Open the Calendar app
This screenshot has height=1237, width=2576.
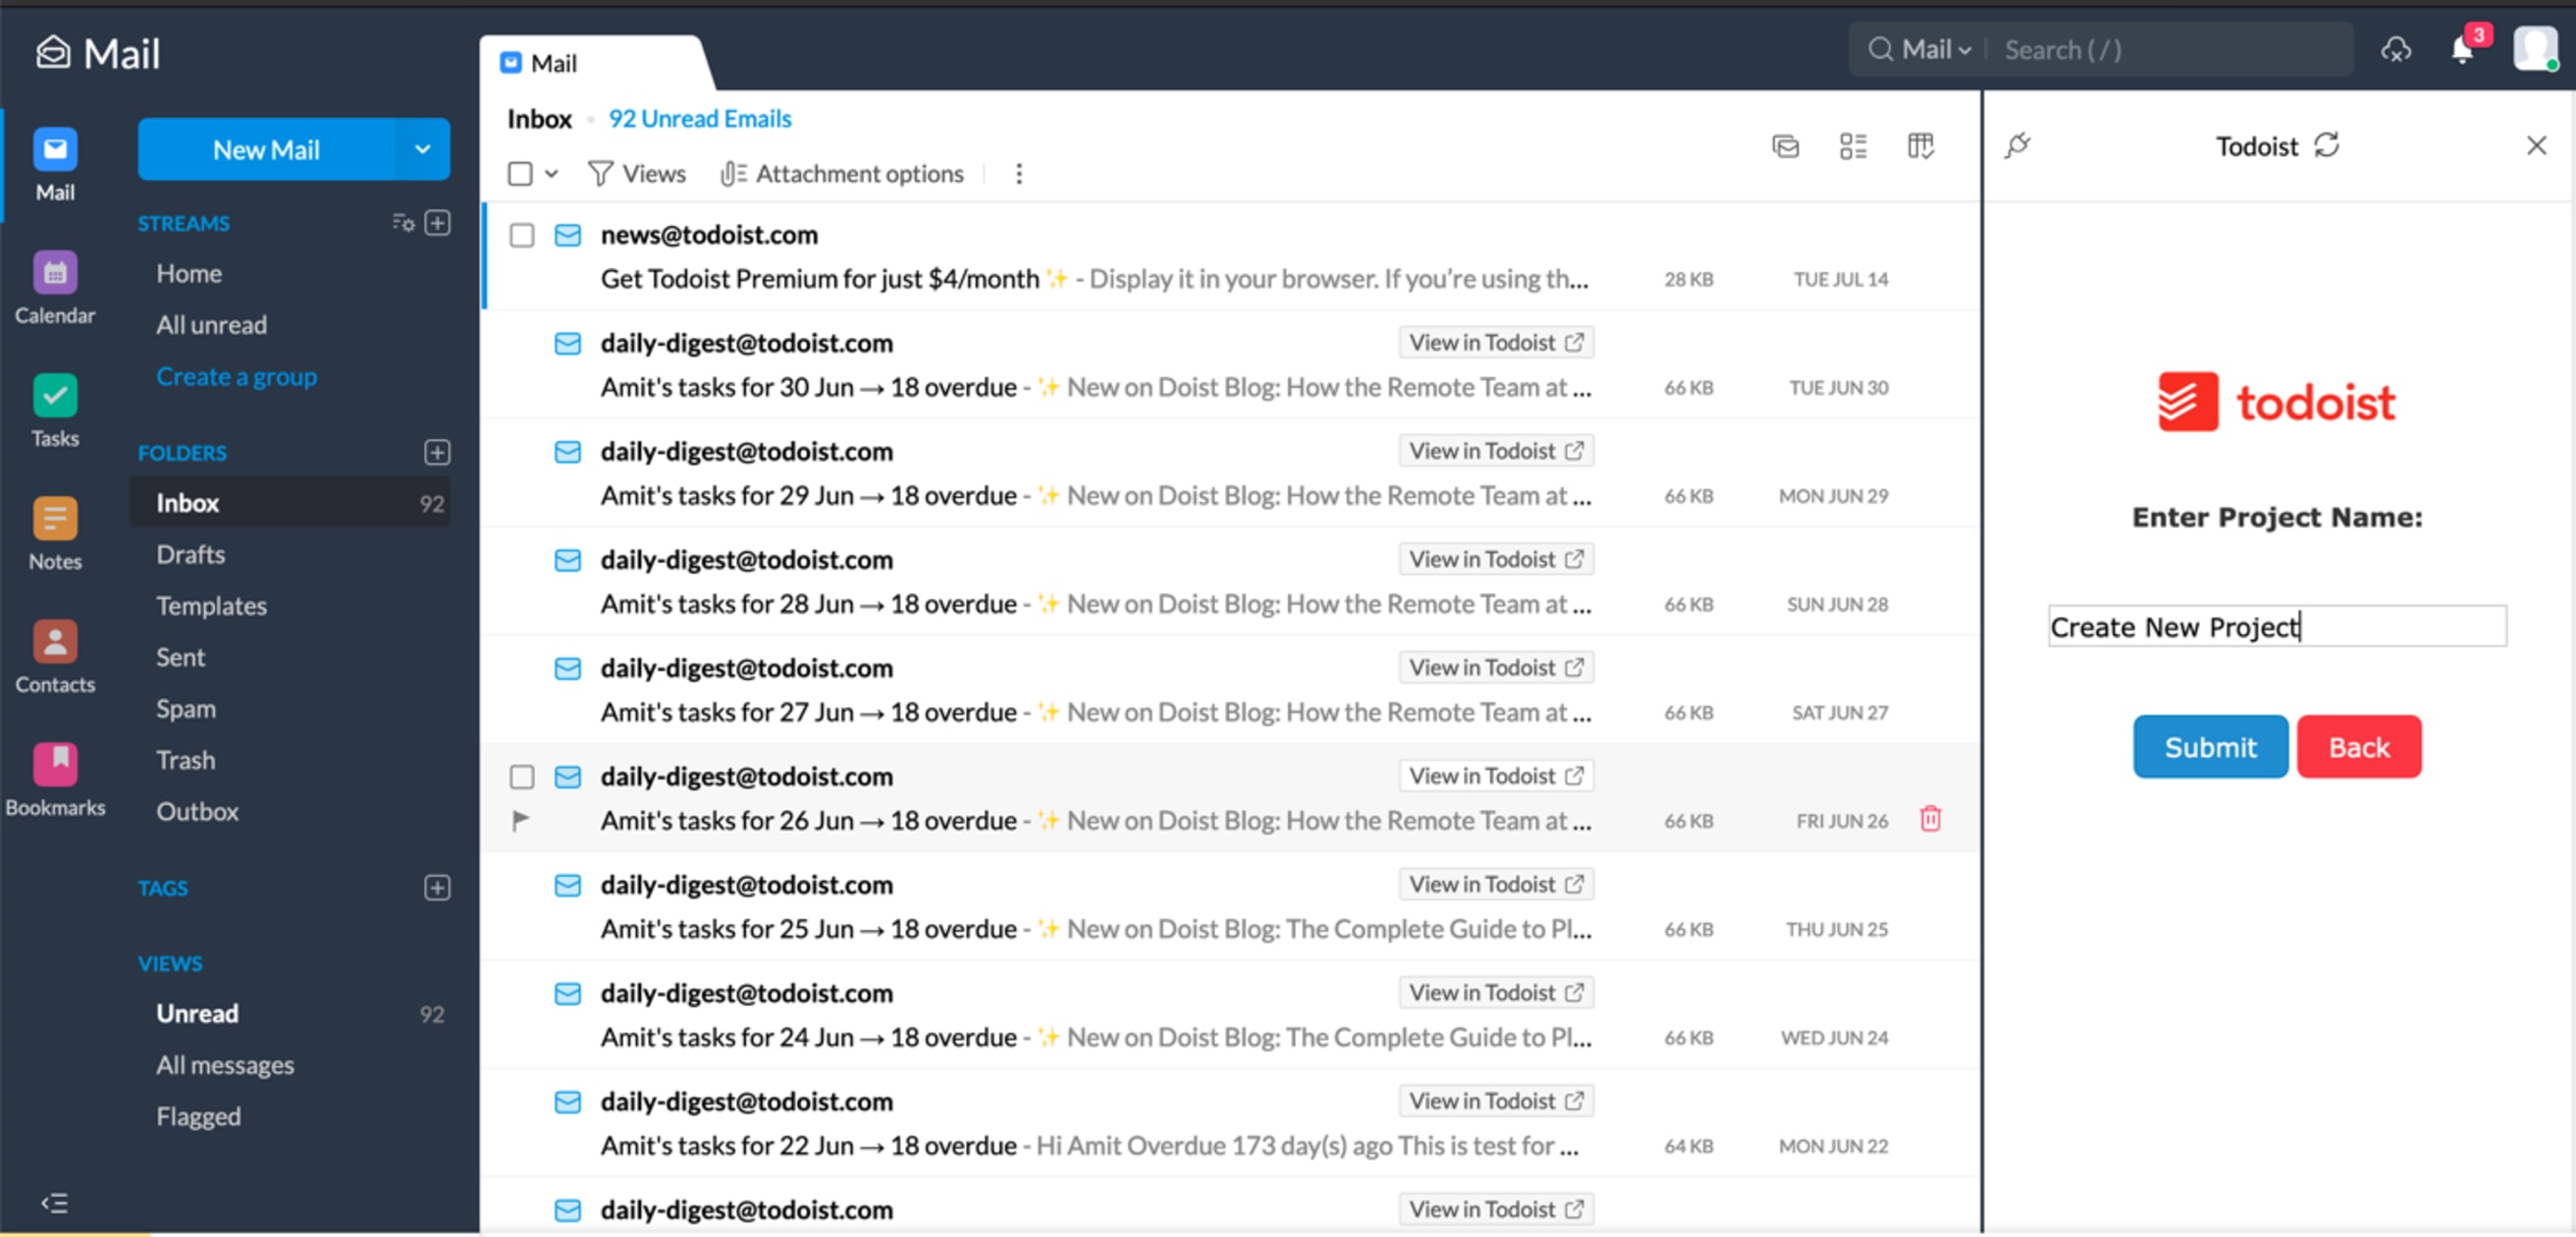[x=55, y=288]
